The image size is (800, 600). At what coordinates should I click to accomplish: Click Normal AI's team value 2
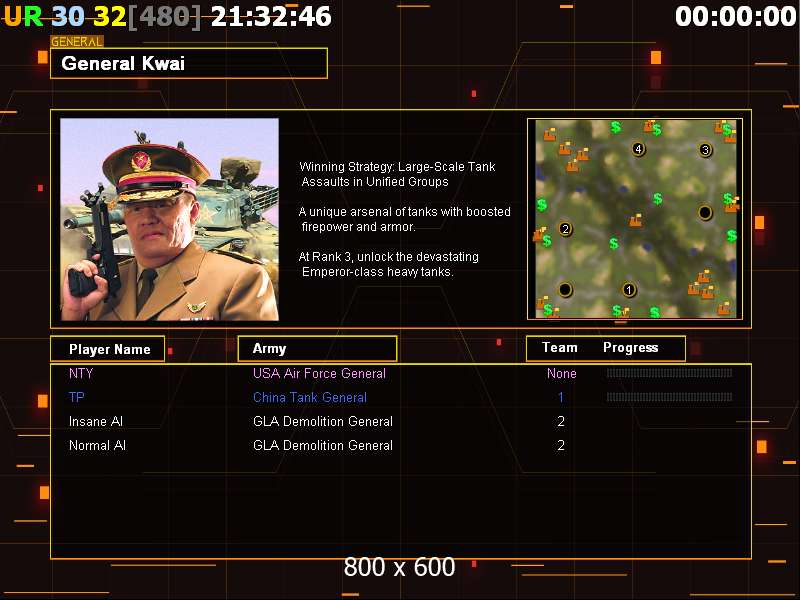click(561, 445)
